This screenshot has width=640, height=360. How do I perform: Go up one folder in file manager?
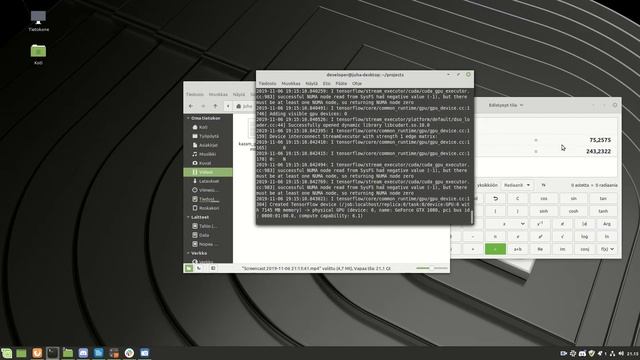pos(215,106)
